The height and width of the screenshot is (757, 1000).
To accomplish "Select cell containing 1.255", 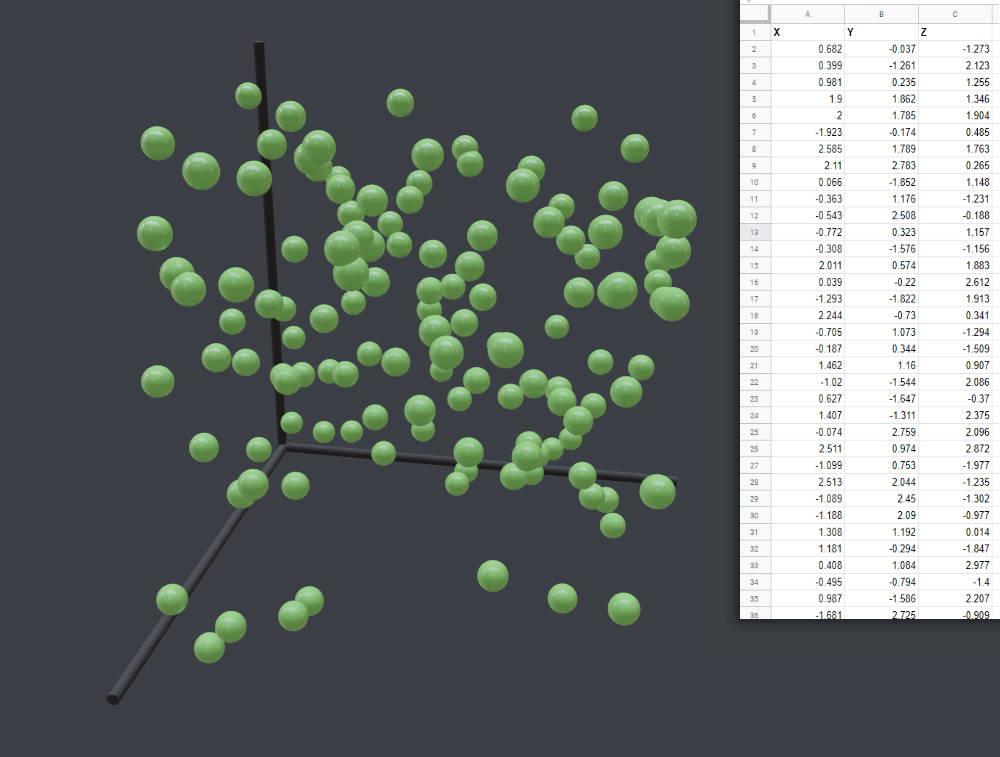I will (955, 82).
